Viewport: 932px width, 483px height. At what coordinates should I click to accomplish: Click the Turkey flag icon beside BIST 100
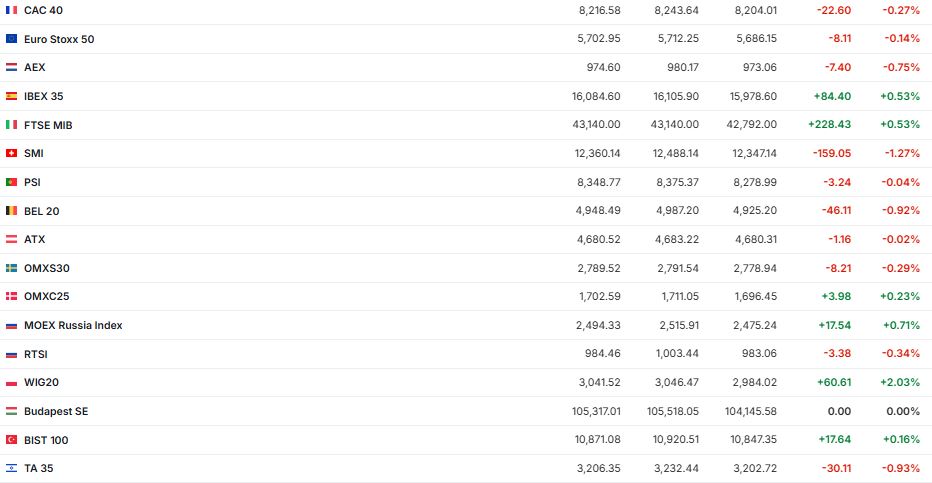(x=11, y=440)
